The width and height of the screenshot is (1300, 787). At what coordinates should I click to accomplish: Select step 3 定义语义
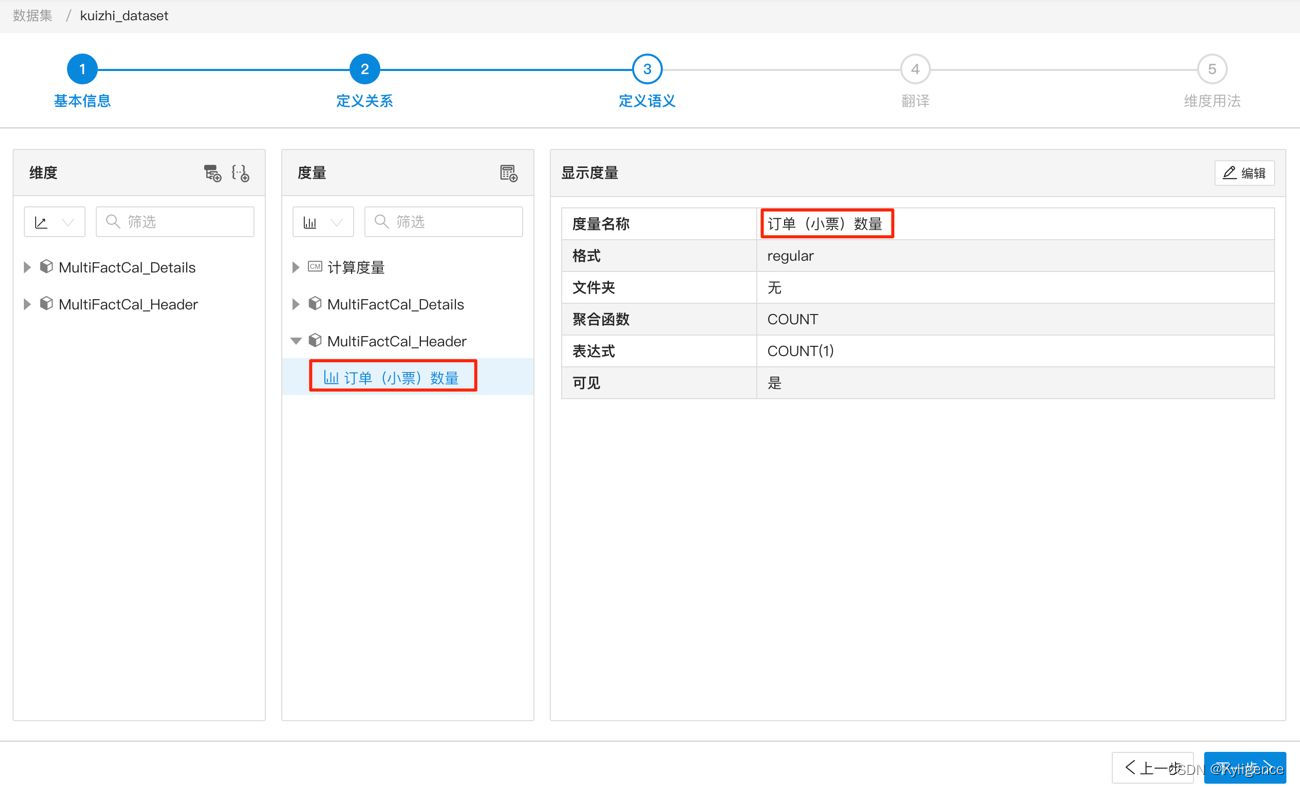(647, 69)
